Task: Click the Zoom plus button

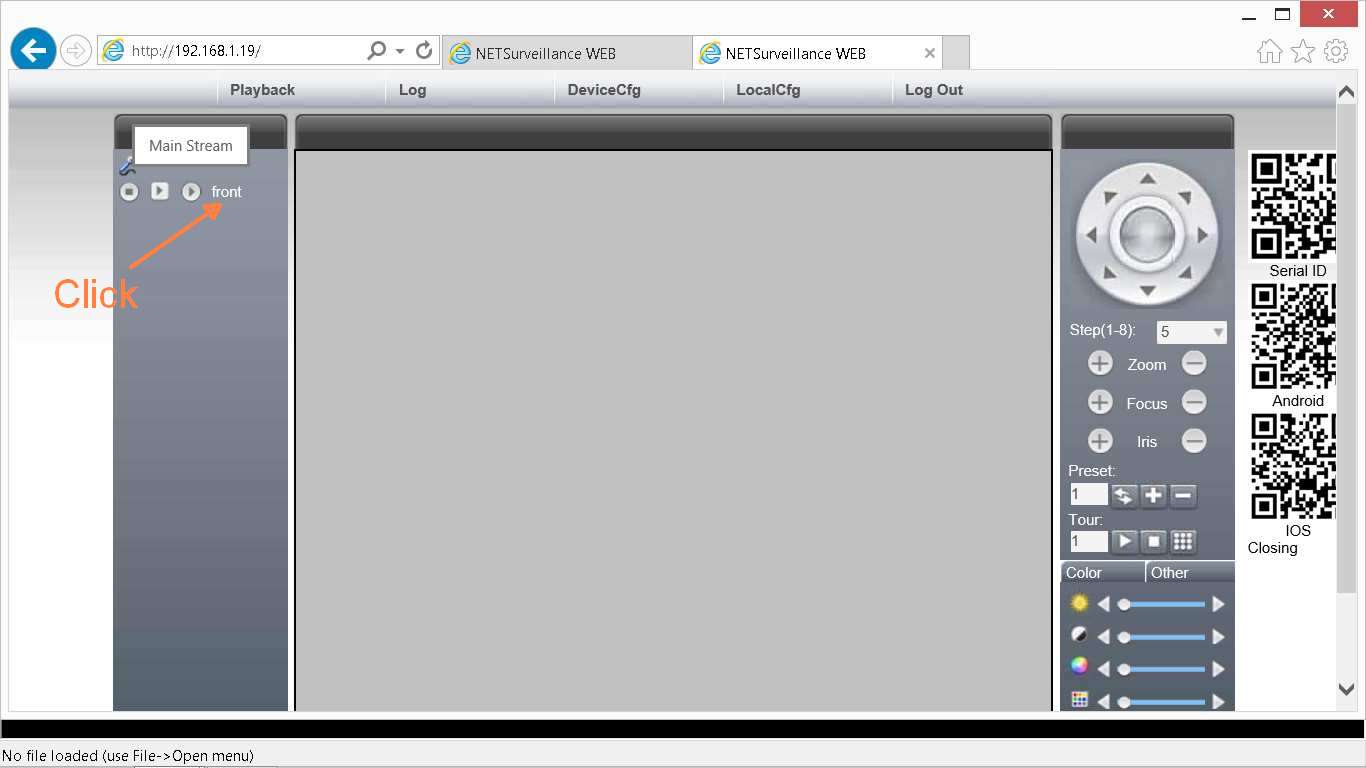Action: pos(1100,364)
